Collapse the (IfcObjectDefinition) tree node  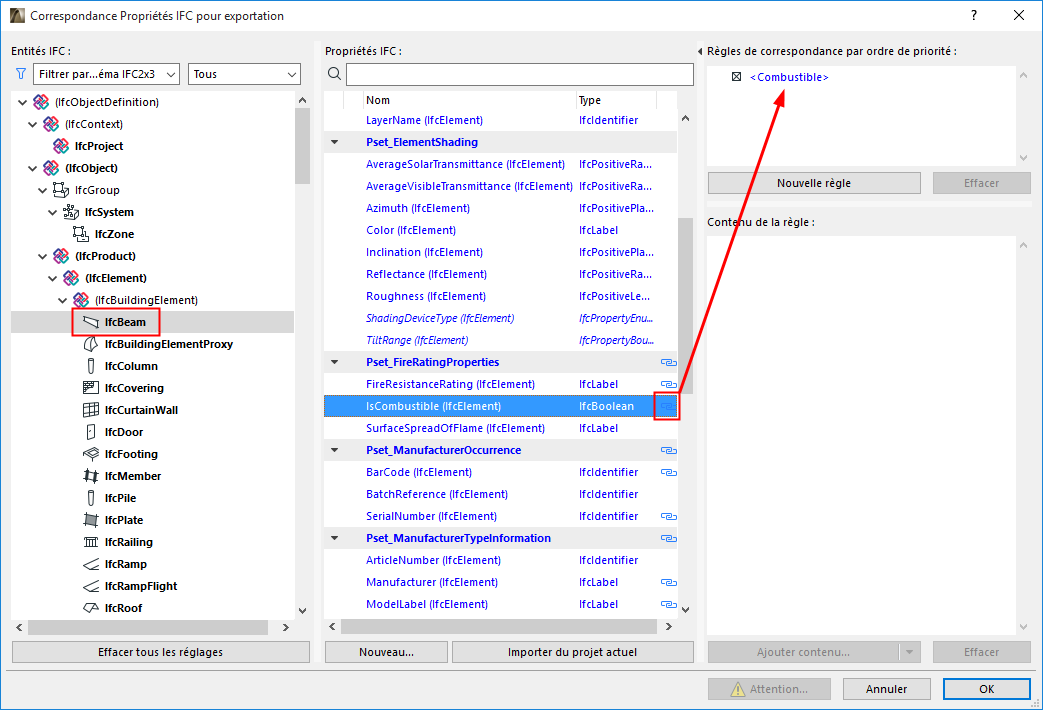tap(23, 102)
